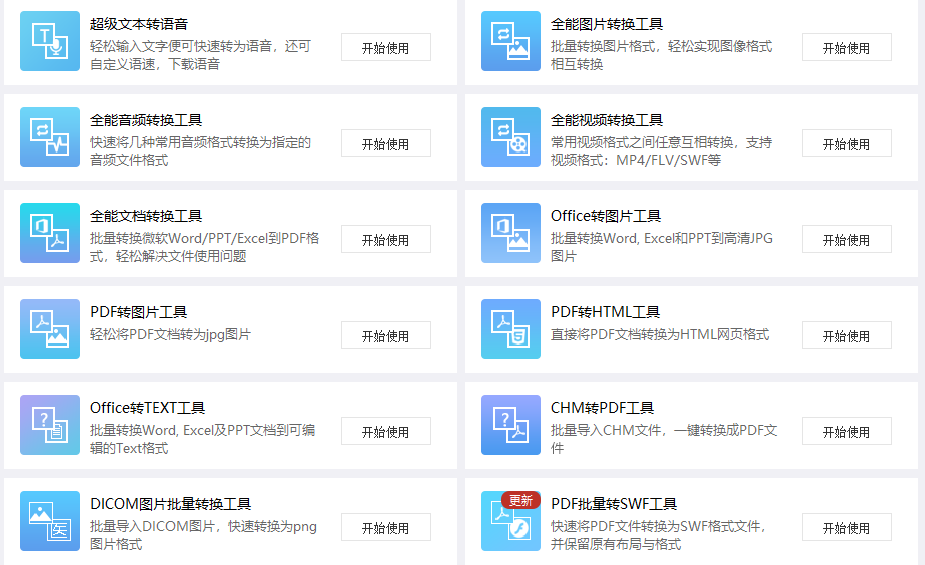Viewport: 925px width, 565px height.
Task: Click description starting 快速将几种常用音频格式
Action: click(x=201, y=151)
